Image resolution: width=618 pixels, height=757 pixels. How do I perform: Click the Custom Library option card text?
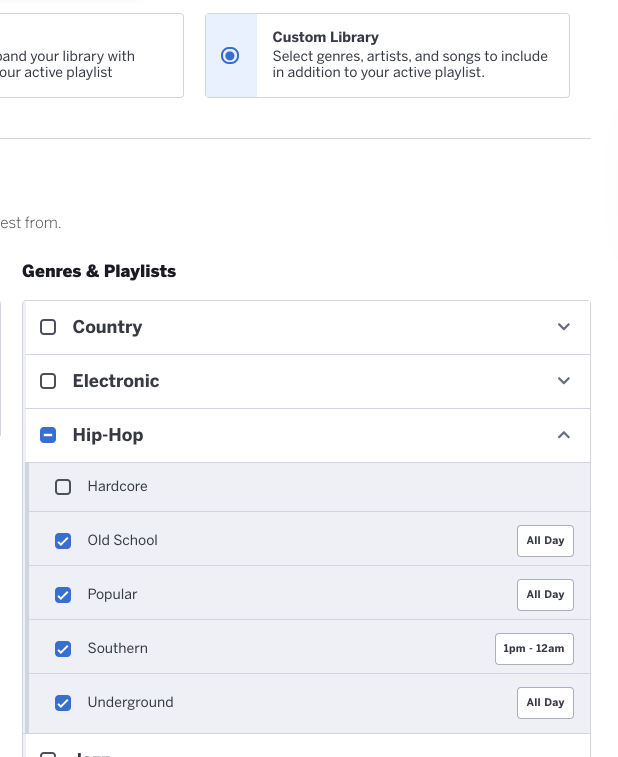coord(410,55)
